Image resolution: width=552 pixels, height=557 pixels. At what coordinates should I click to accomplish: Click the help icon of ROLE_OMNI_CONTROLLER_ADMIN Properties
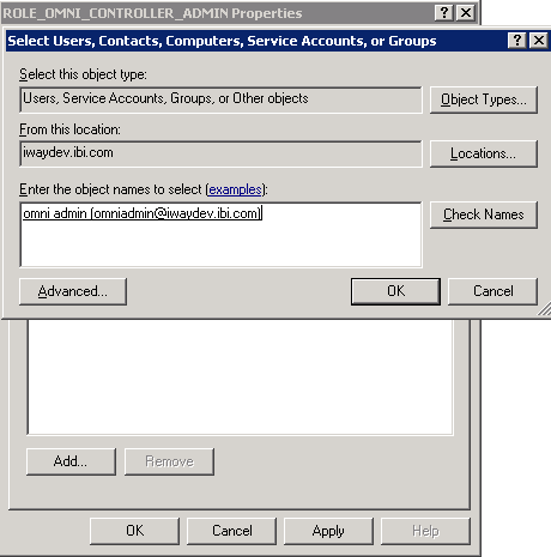pyautogui.click(x=444, y=13)
